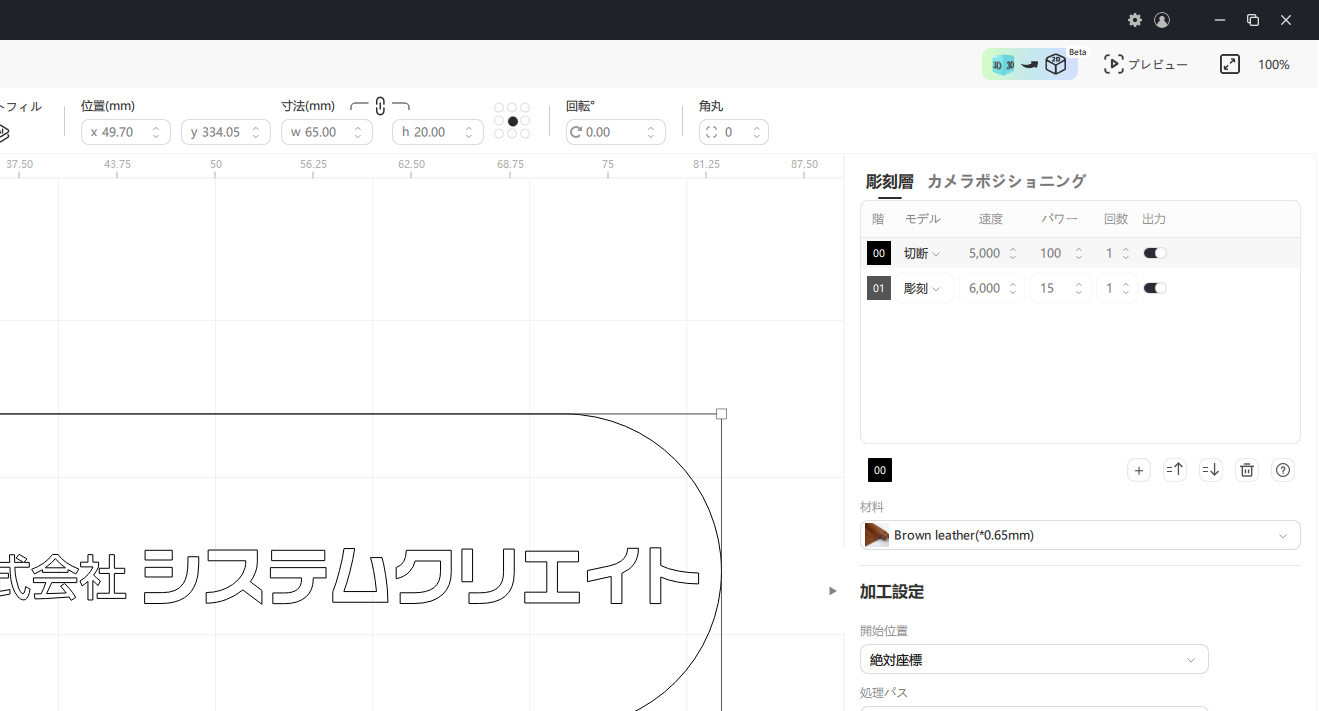This screenshot has width=1319, height=711.
Task: Click the 出力 column header
Action: (1154, 219)
